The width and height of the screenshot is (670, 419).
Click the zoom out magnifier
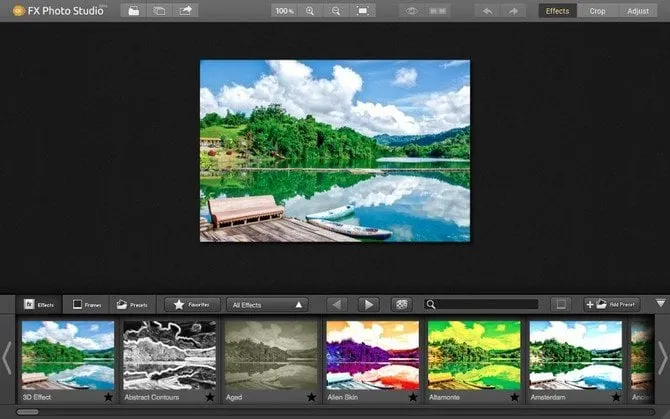click(x=336, y=10)
